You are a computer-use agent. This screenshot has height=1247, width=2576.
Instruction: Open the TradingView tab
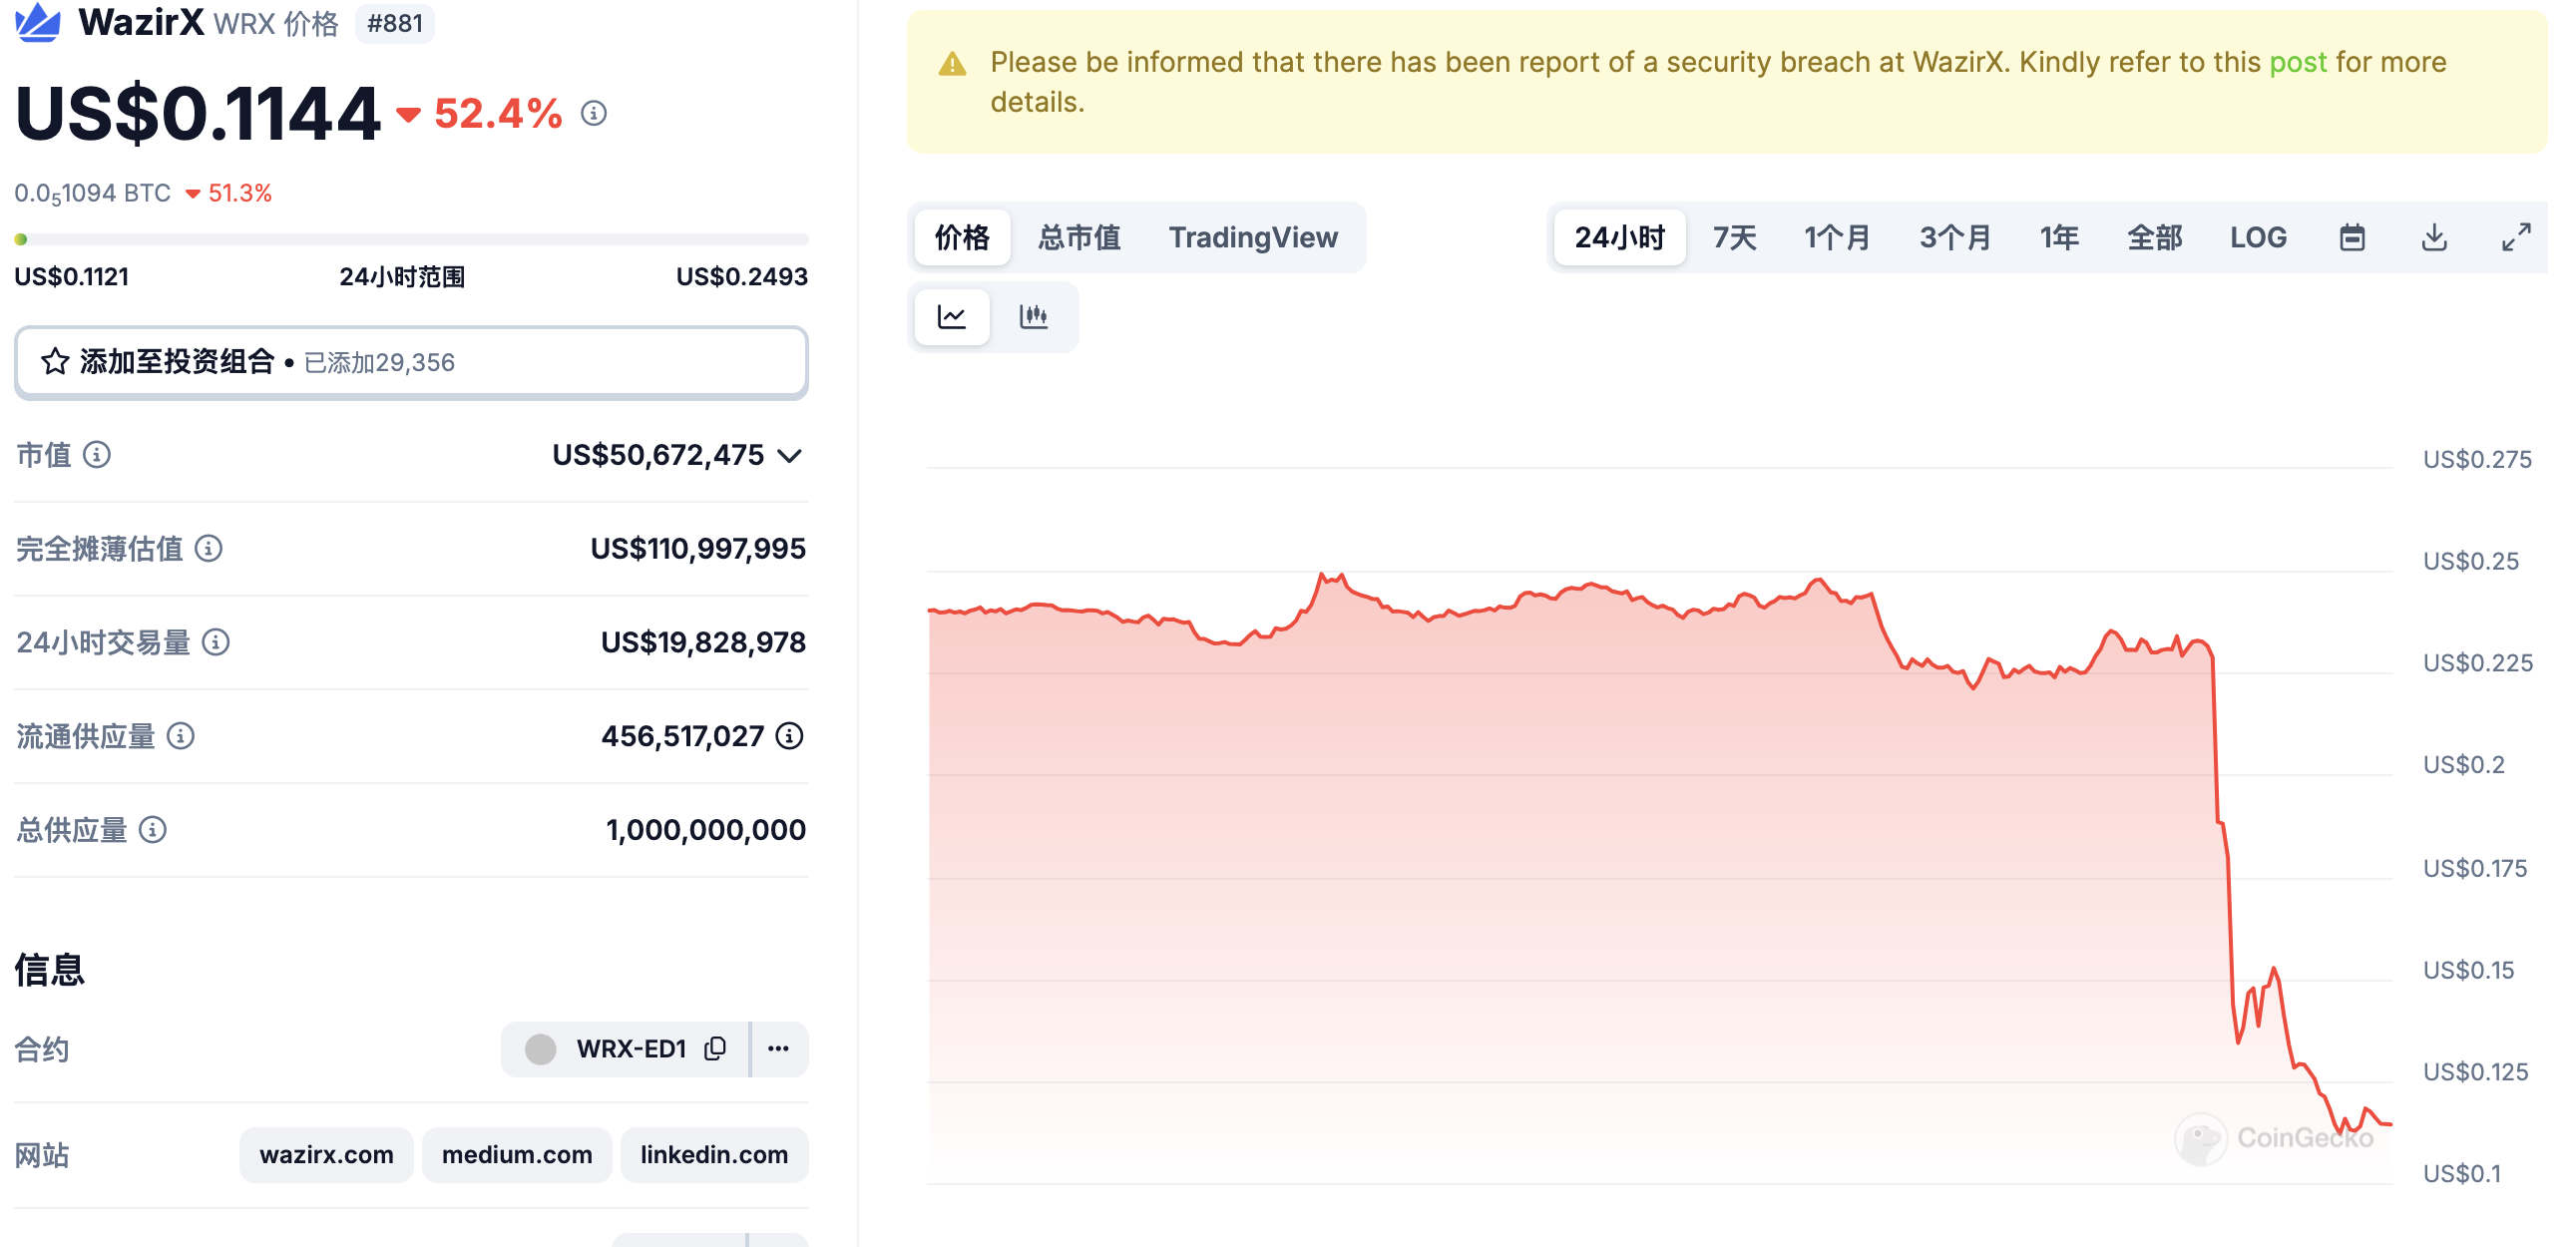click(x=1253, y=237)
